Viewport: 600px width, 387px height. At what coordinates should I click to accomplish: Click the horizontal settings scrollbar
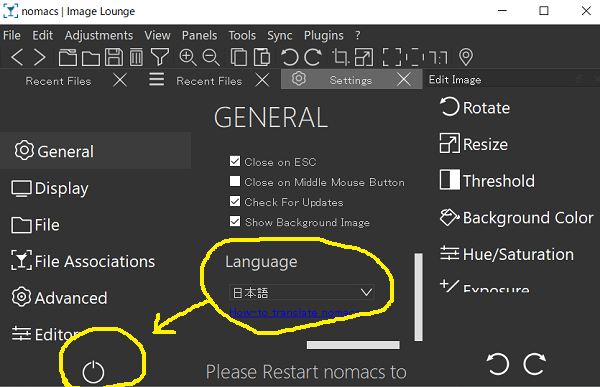(x=353, y=345)
